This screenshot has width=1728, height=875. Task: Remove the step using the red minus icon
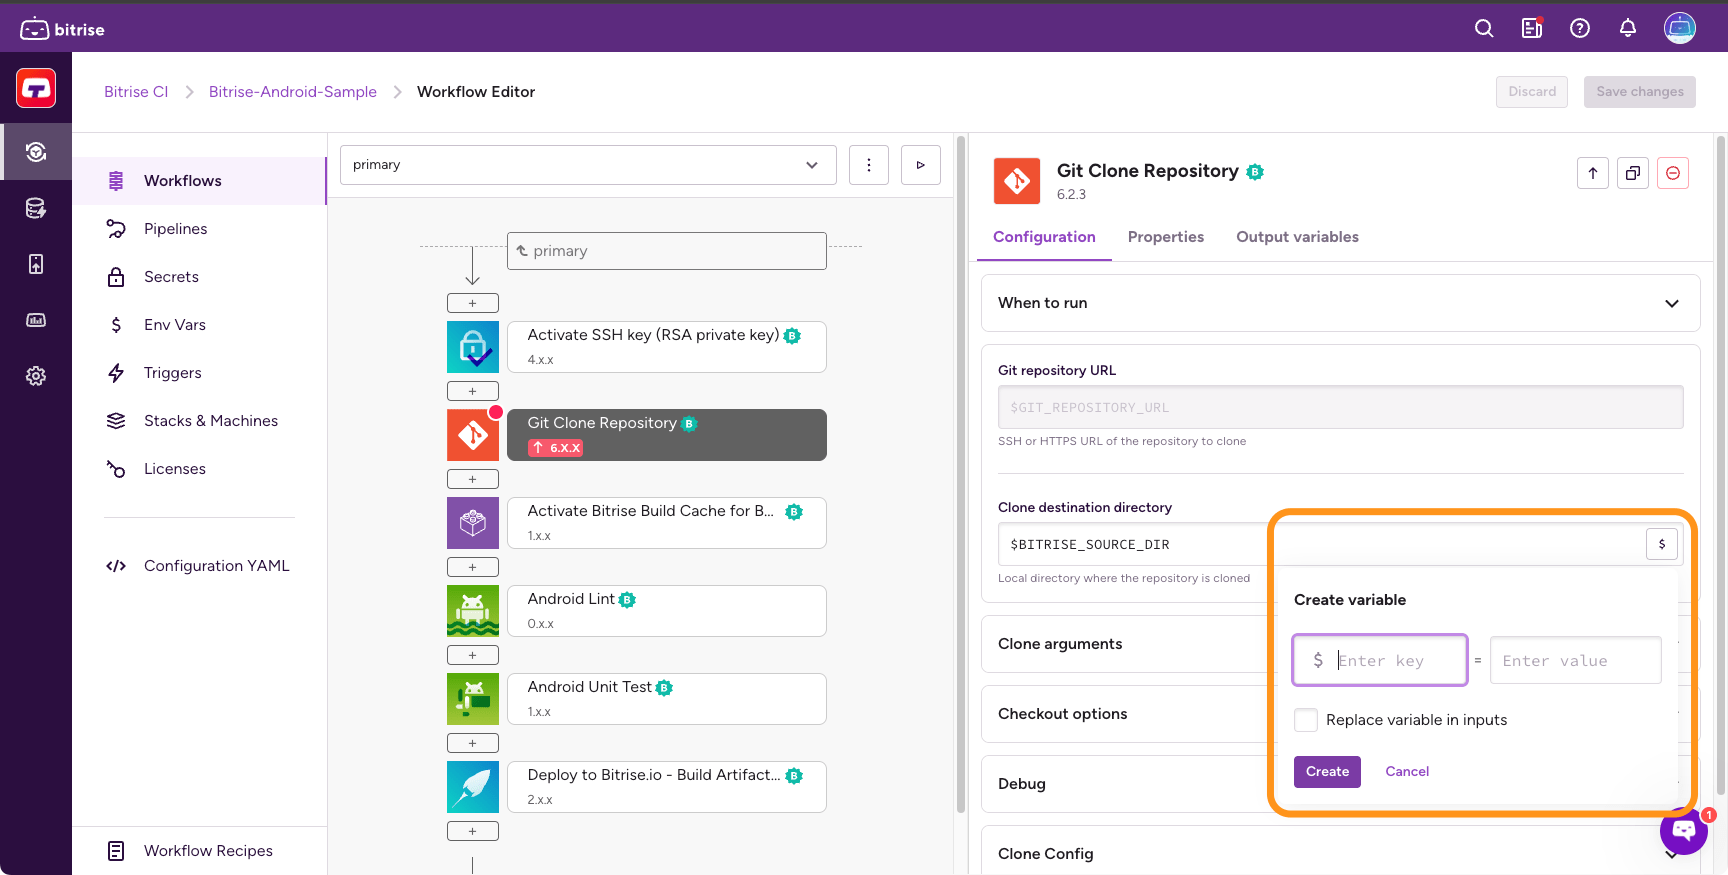(1673, 173)
